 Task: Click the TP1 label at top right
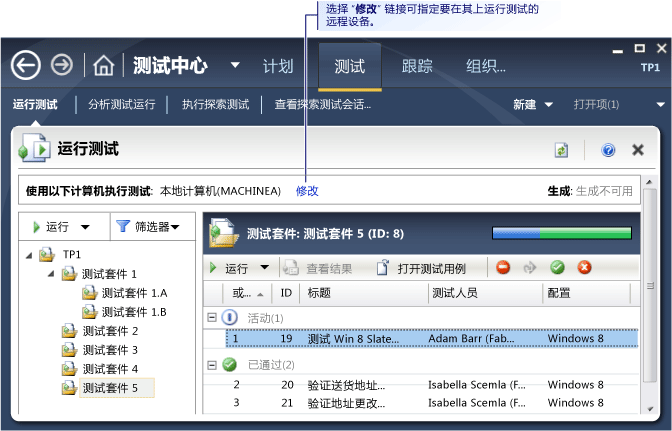pyautogui.click(x=650, y=68)
